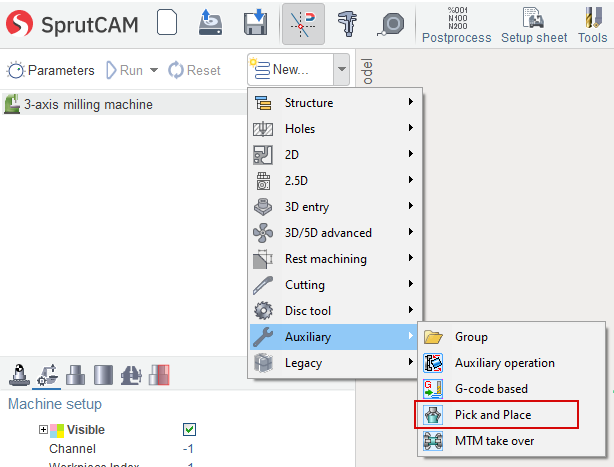Image resolution: width=614 pixels, height=467 pixels.
Task: Open the Tools library
Action: pyautogui.click(x=593, y=25)
